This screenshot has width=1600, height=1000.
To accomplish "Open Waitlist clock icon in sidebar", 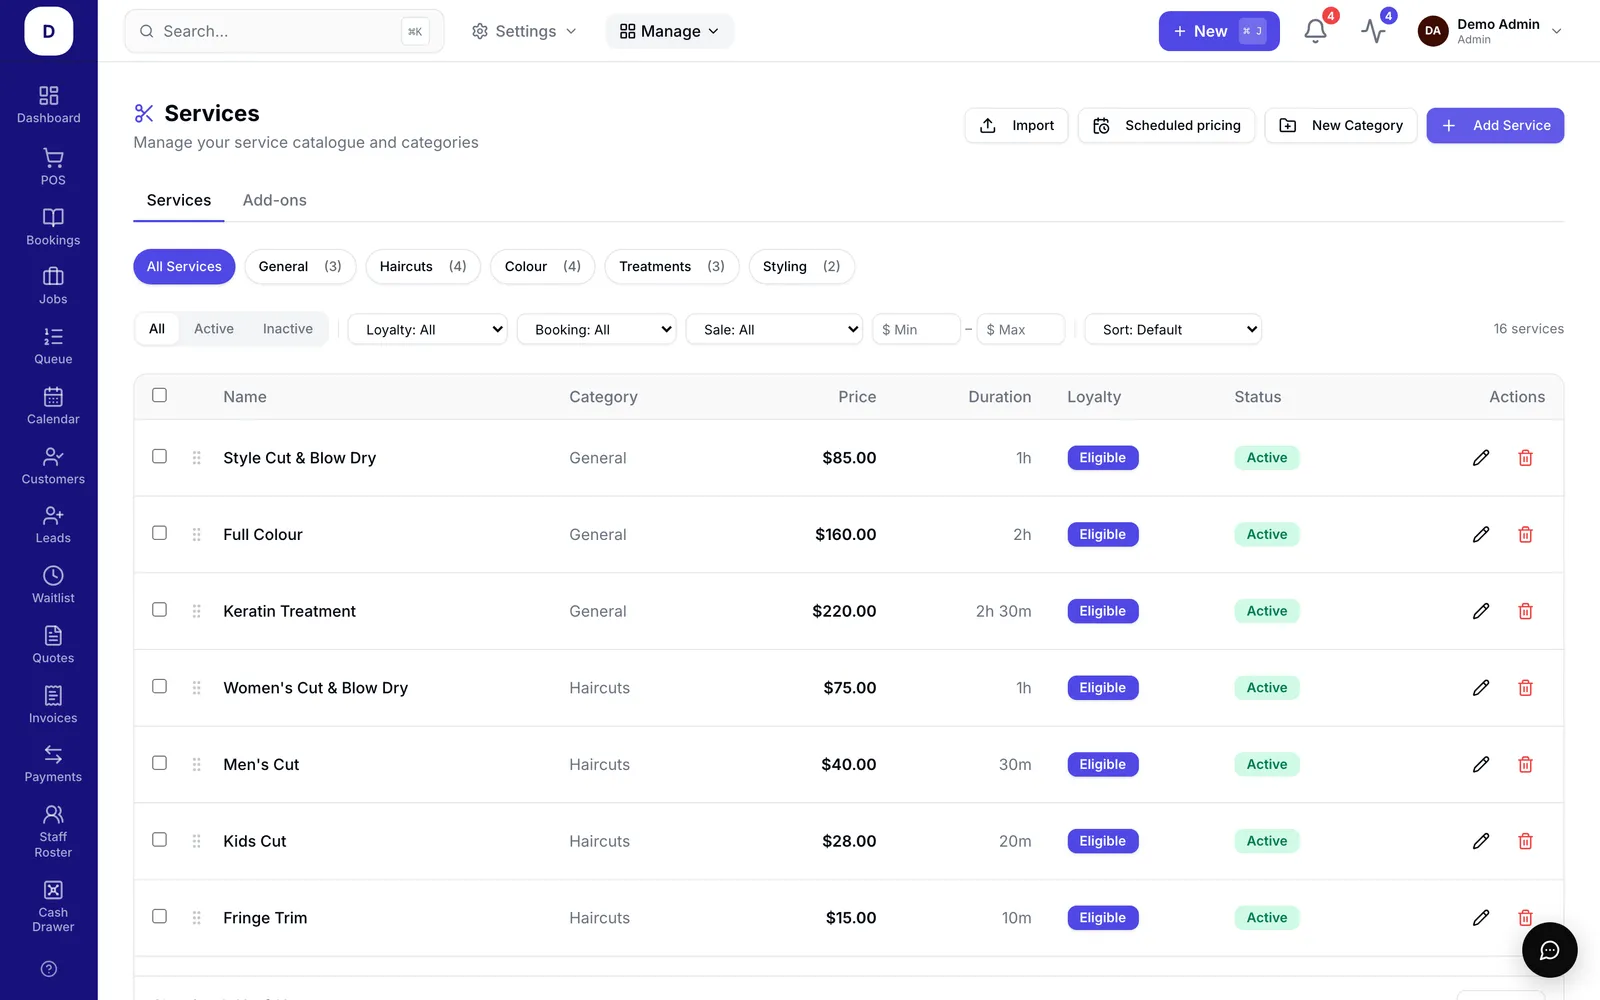I will click(x=53, y=576).
